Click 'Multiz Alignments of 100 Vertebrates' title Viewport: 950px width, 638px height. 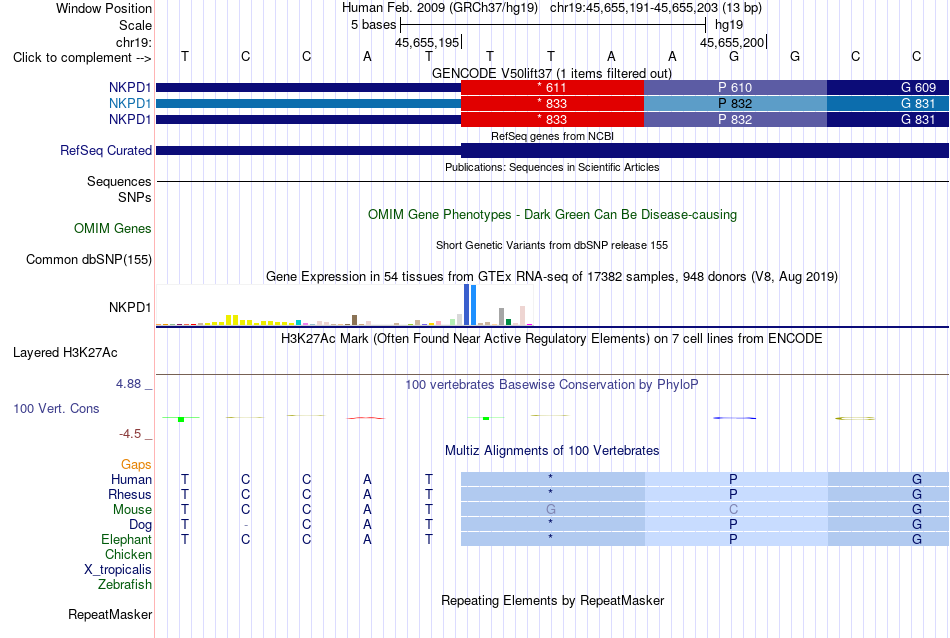click(x=552, y=451)
